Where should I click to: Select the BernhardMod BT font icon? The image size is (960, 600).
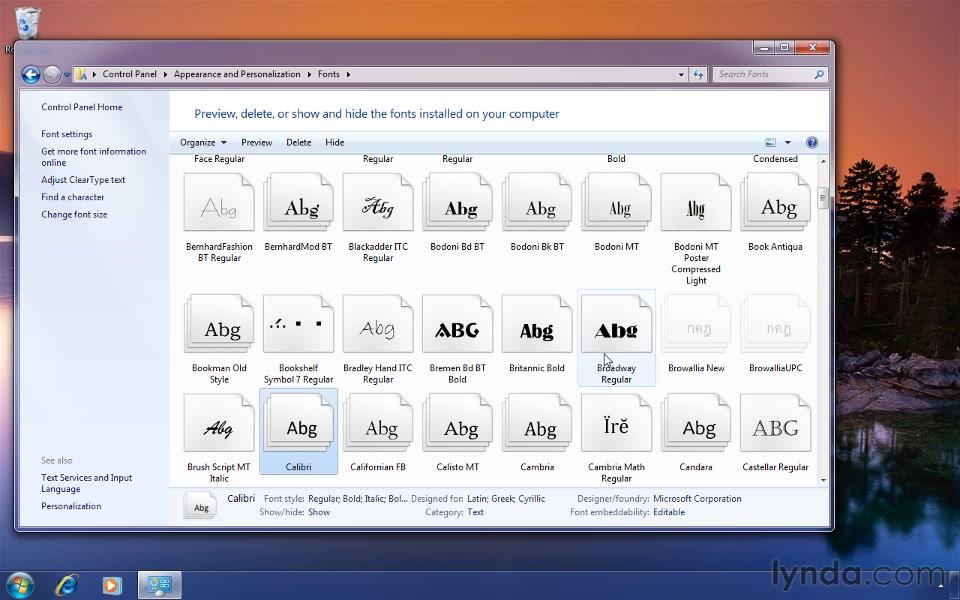[298, 203]
